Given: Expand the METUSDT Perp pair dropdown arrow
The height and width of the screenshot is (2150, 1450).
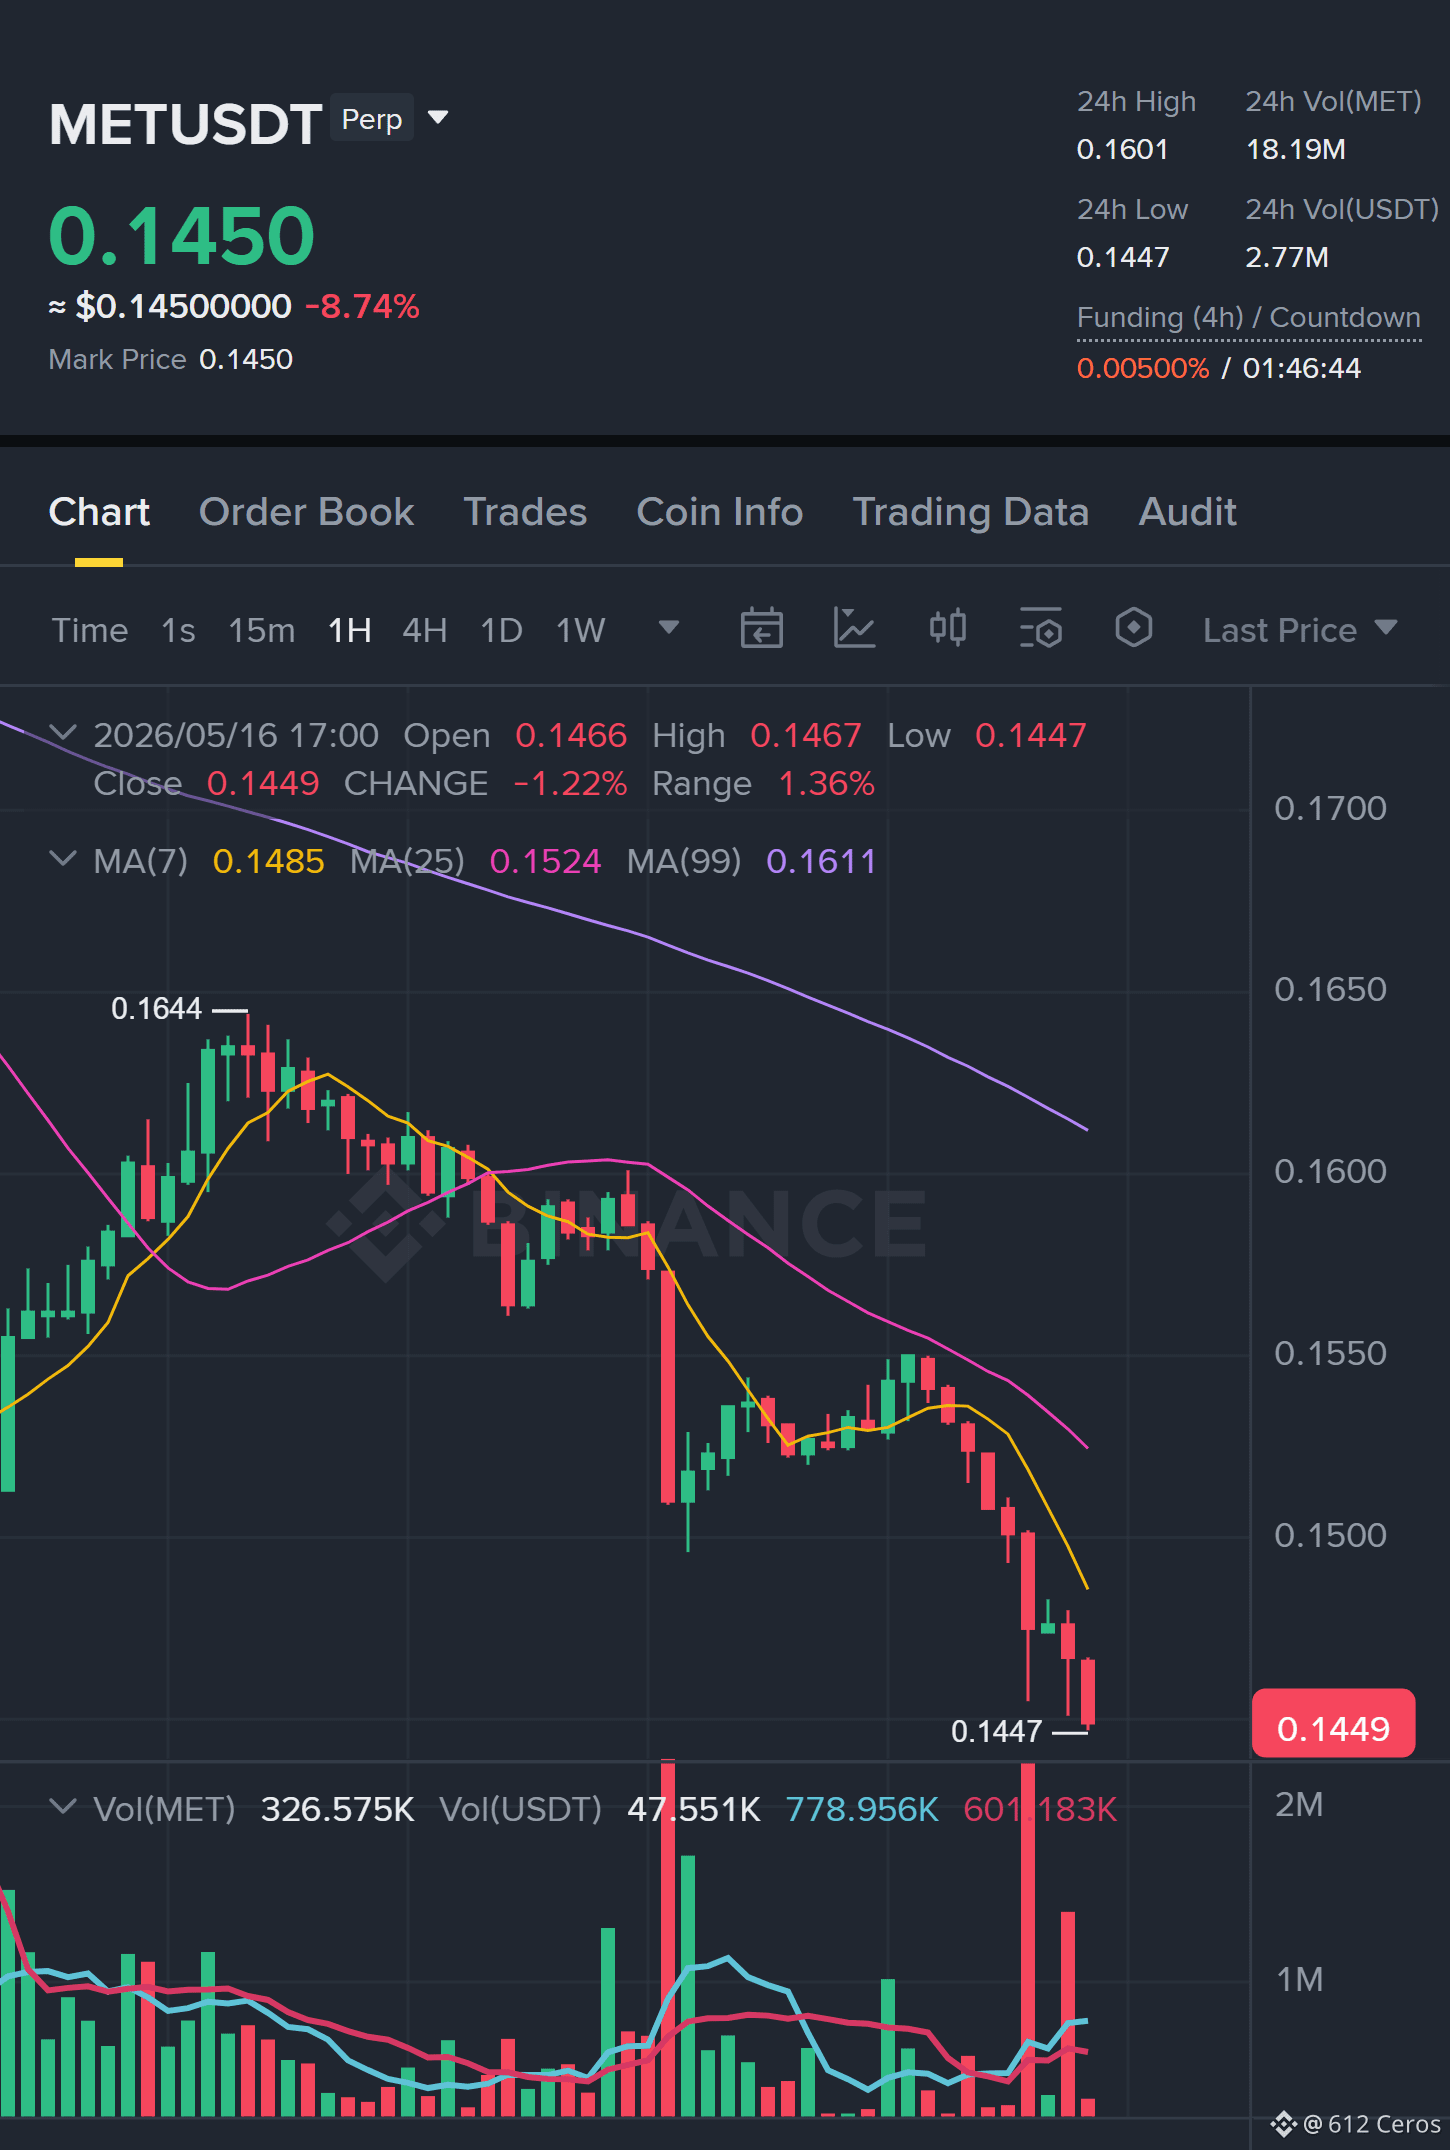Looking at the screenshot, I should [x=437, y=118].
